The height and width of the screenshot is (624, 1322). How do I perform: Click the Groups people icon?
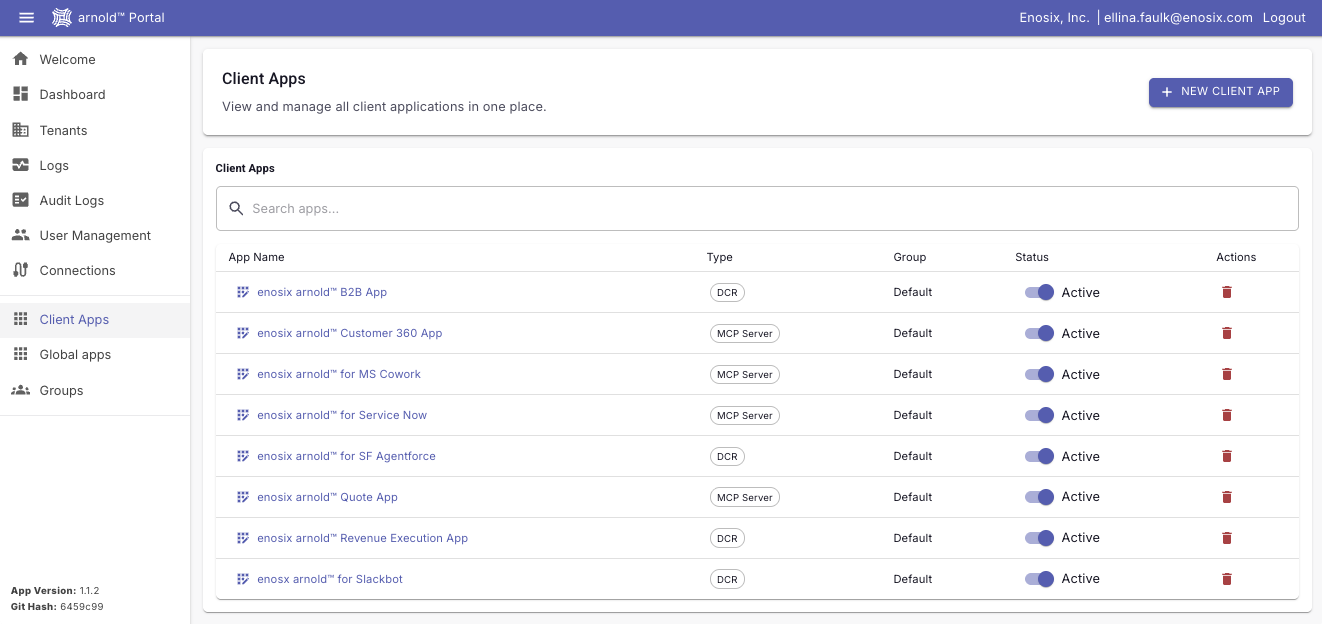(x=20, y=390)
